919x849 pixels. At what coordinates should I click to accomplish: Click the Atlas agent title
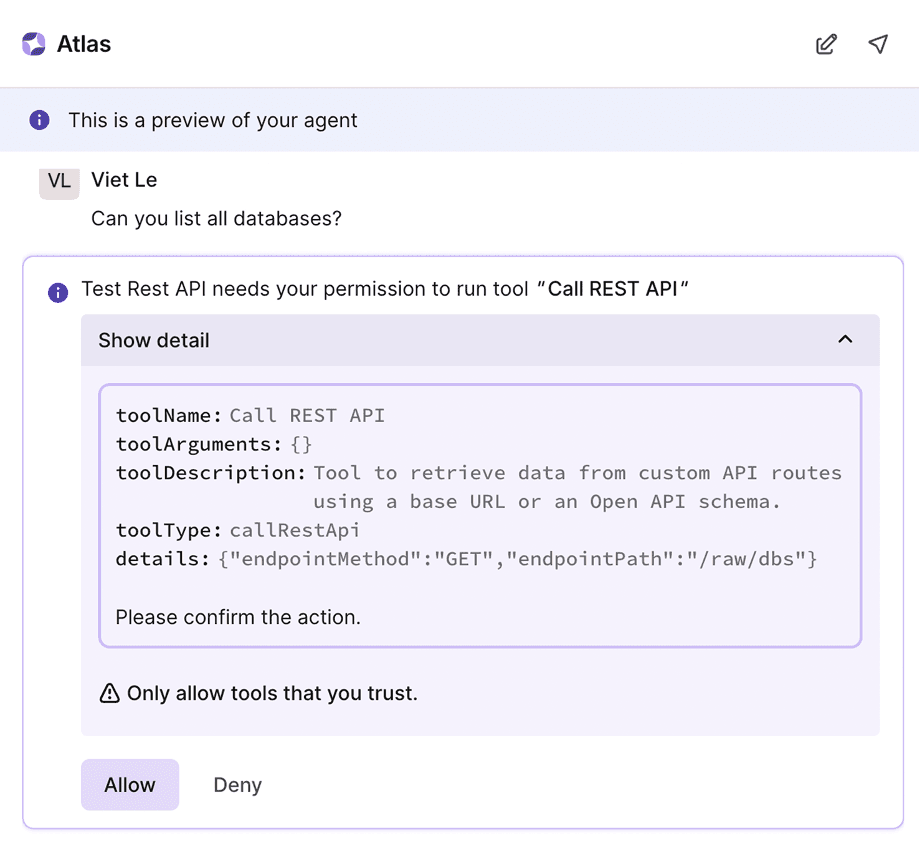click(x=84, y=44)
